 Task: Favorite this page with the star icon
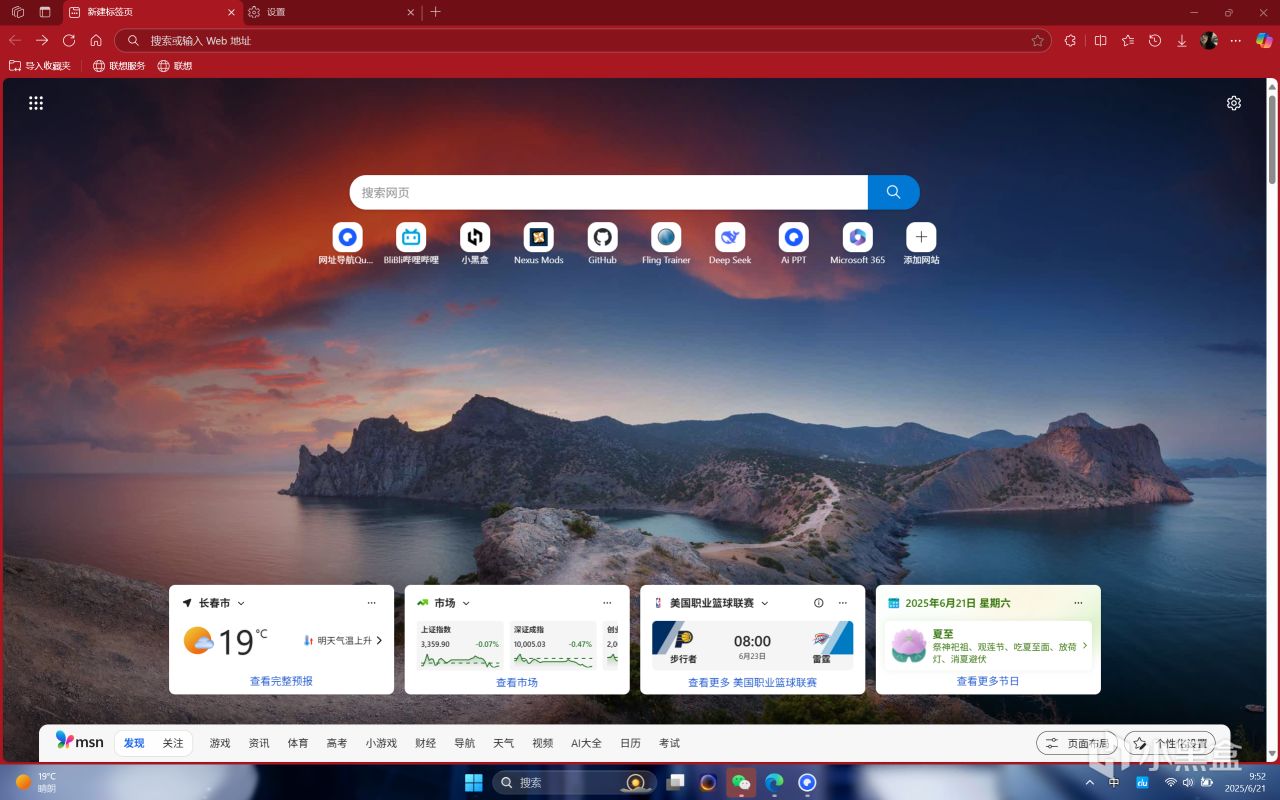tap(1038, 41)
